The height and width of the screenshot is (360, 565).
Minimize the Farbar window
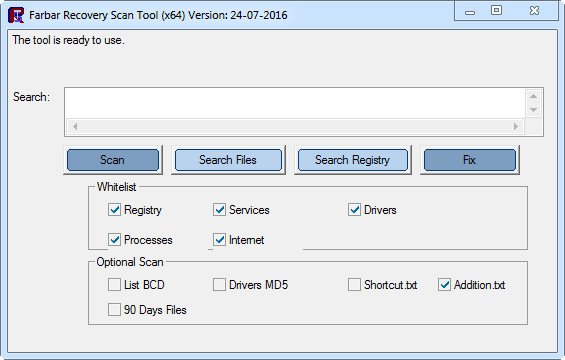coord(470,12)
